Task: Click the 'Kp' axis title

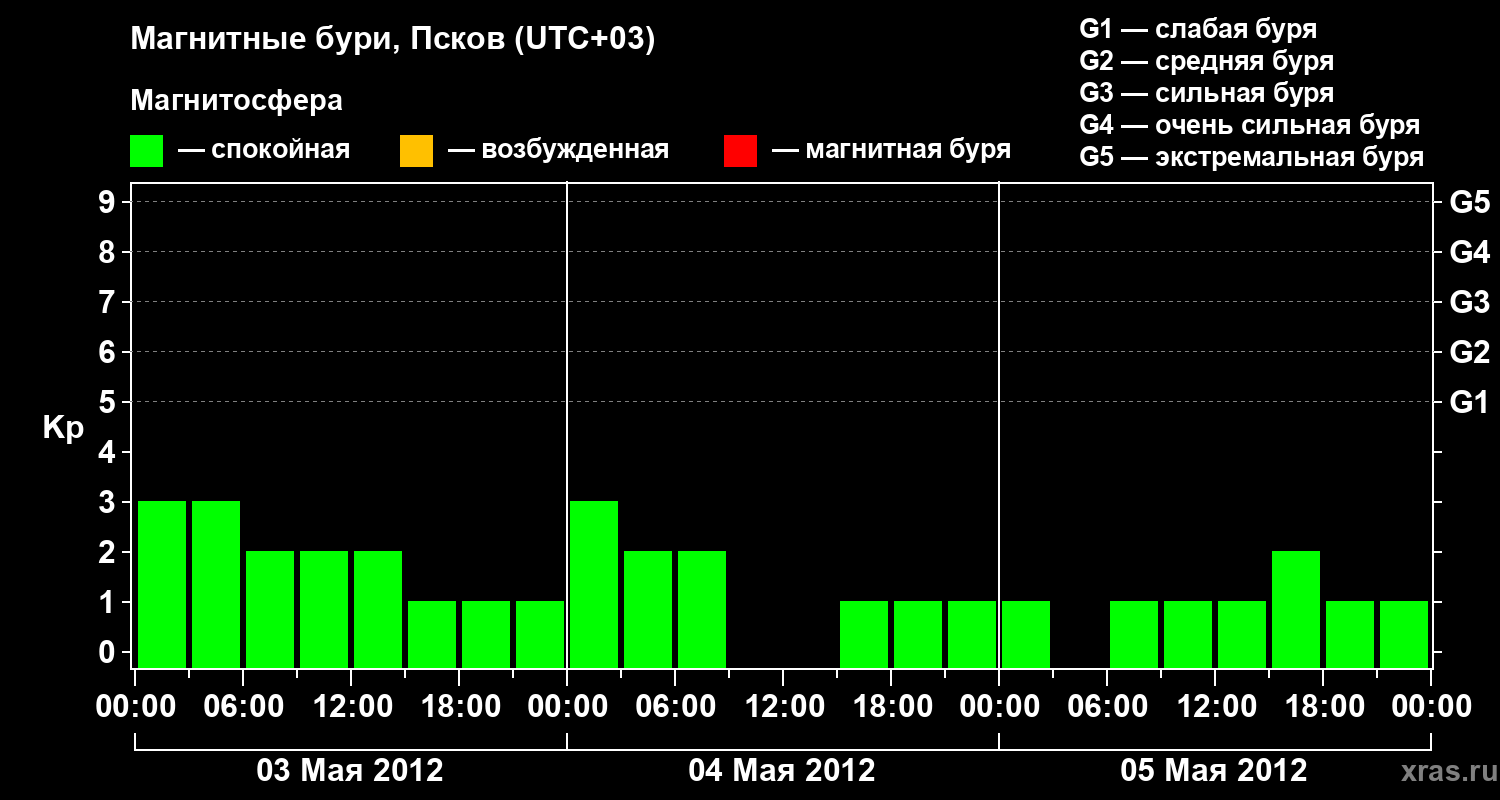Action: coord(64,428)
